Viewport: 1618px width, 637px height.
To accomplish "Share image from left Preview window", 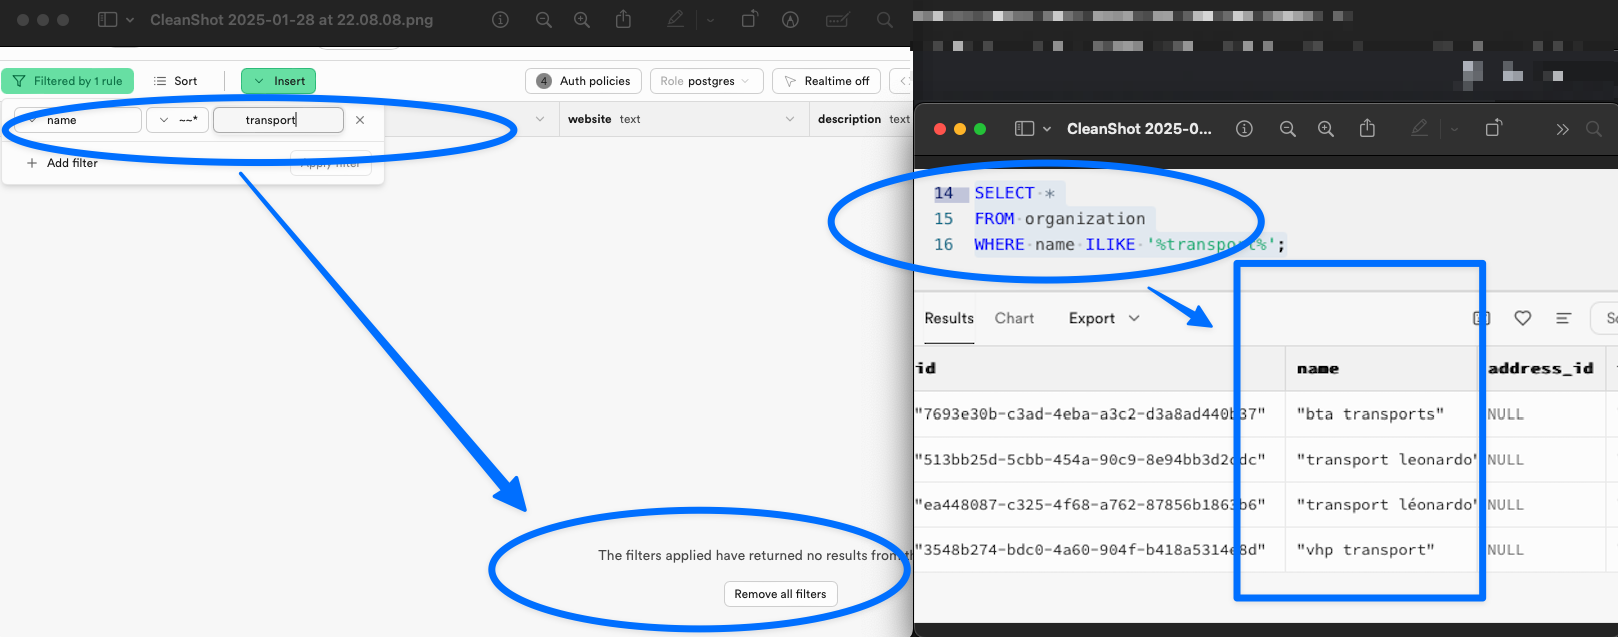I will click(x=623, y=19).
